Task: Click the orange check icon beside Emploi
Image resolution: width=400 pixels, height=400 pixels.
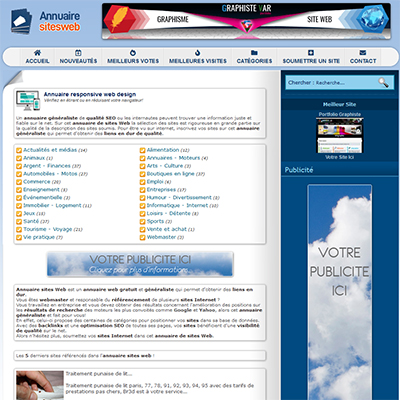Action: coord(143,182)
